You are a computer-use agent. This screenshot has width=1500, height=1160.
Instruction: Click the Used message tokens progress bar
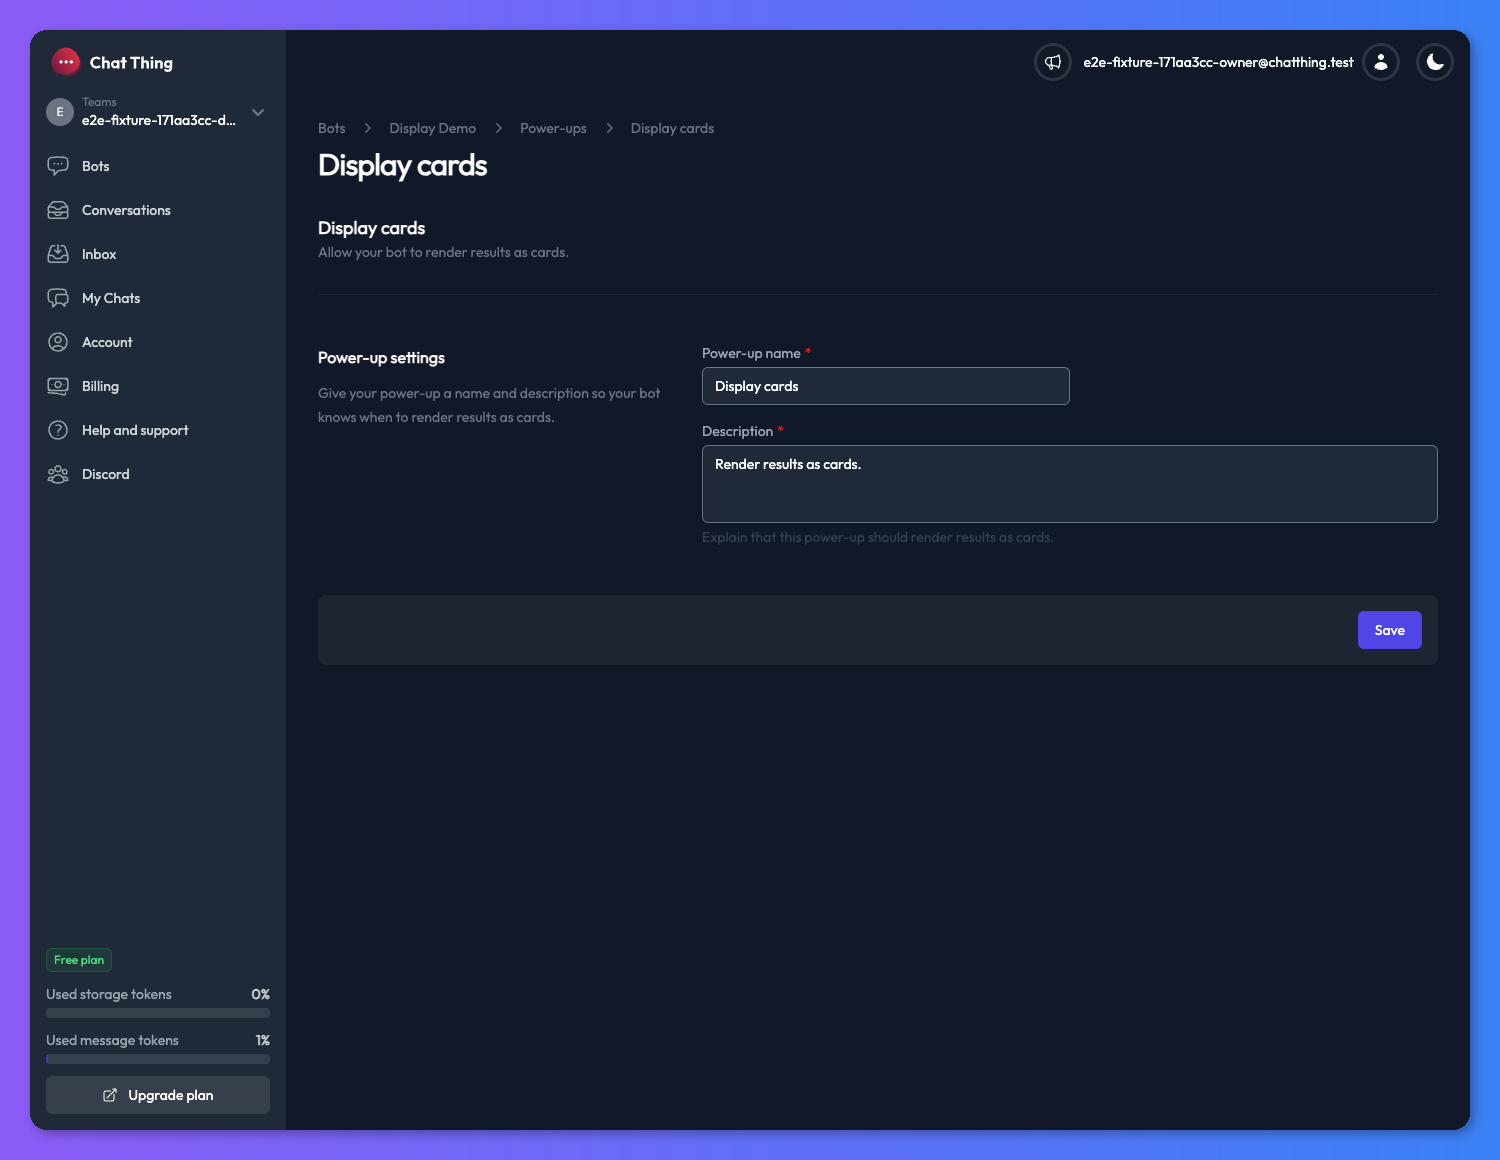pyautogui.click(x=157, y=1059)
